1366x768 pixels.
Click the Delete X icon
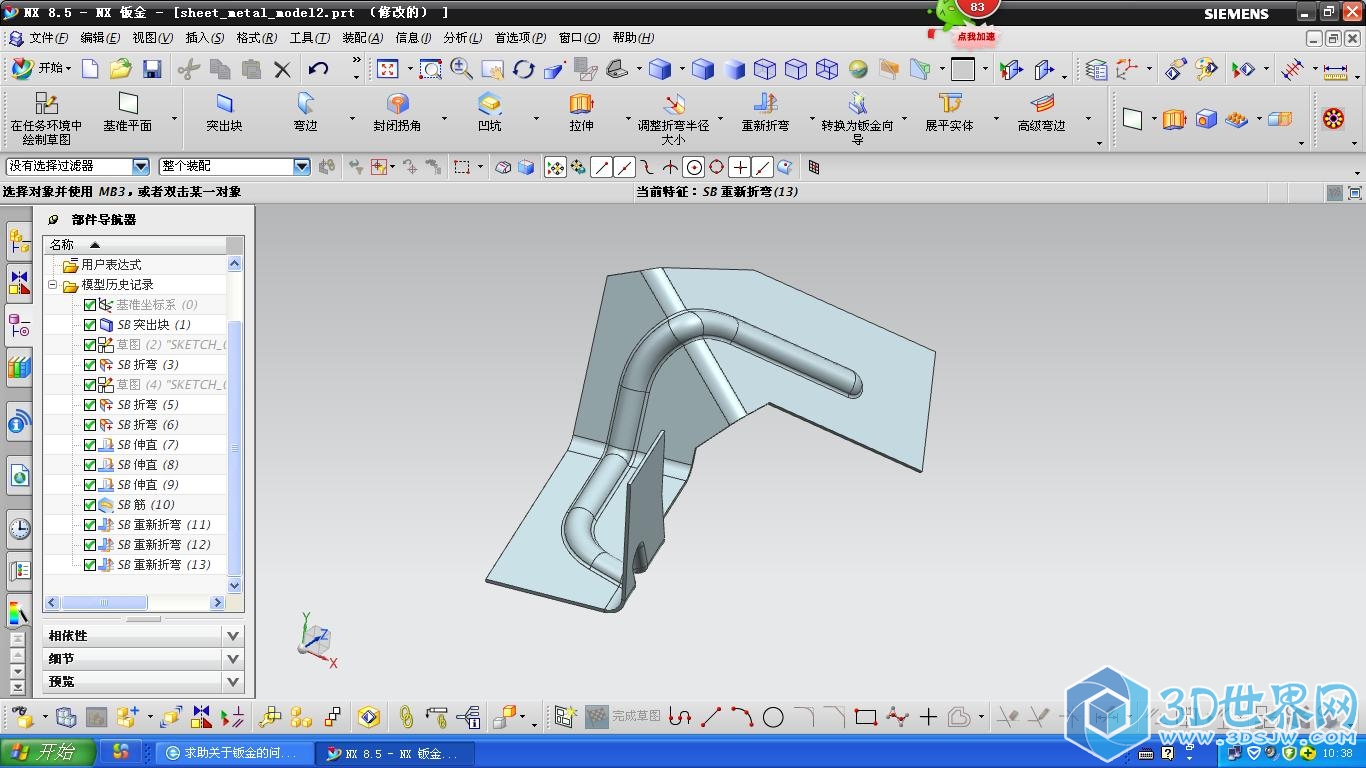(x=282, y=69)
